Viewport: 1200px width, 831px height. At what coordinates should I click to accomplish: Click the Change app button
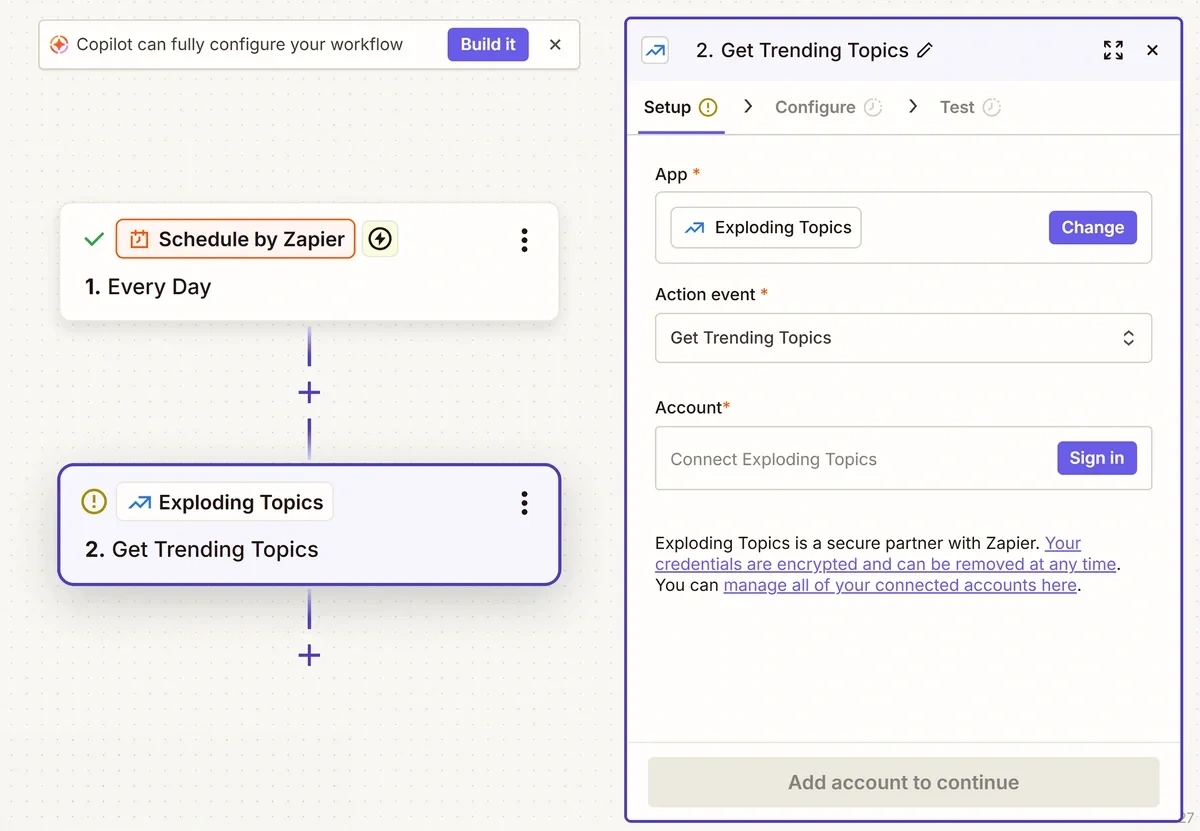(1093, 227)
